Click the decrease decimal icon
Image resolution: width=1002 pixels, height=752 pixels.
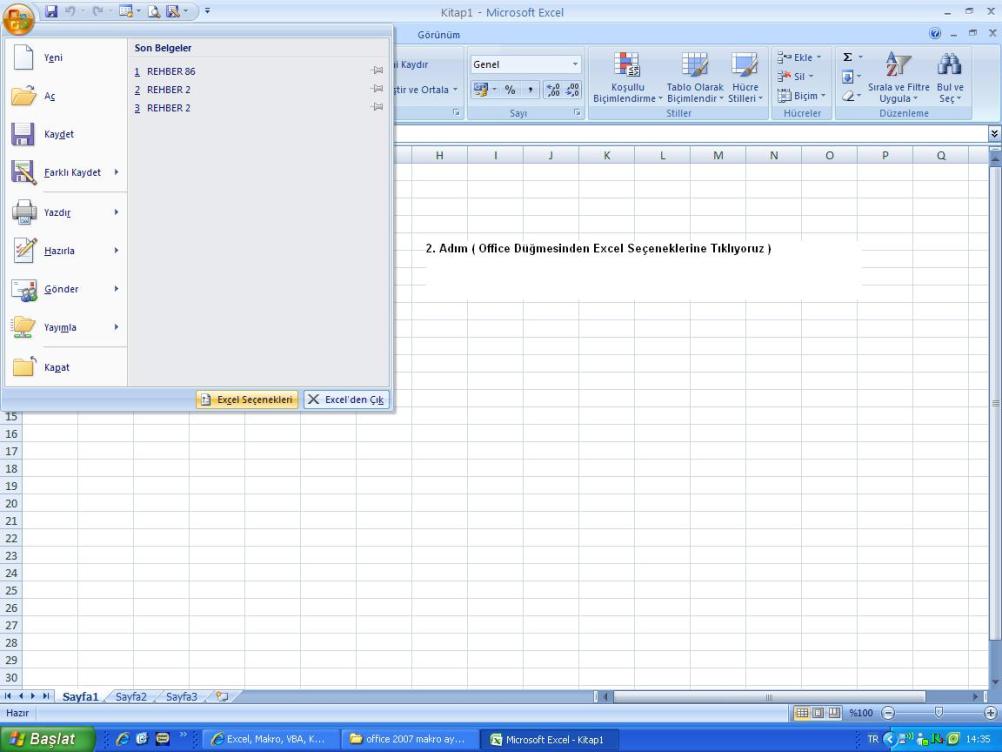[573, 90]
